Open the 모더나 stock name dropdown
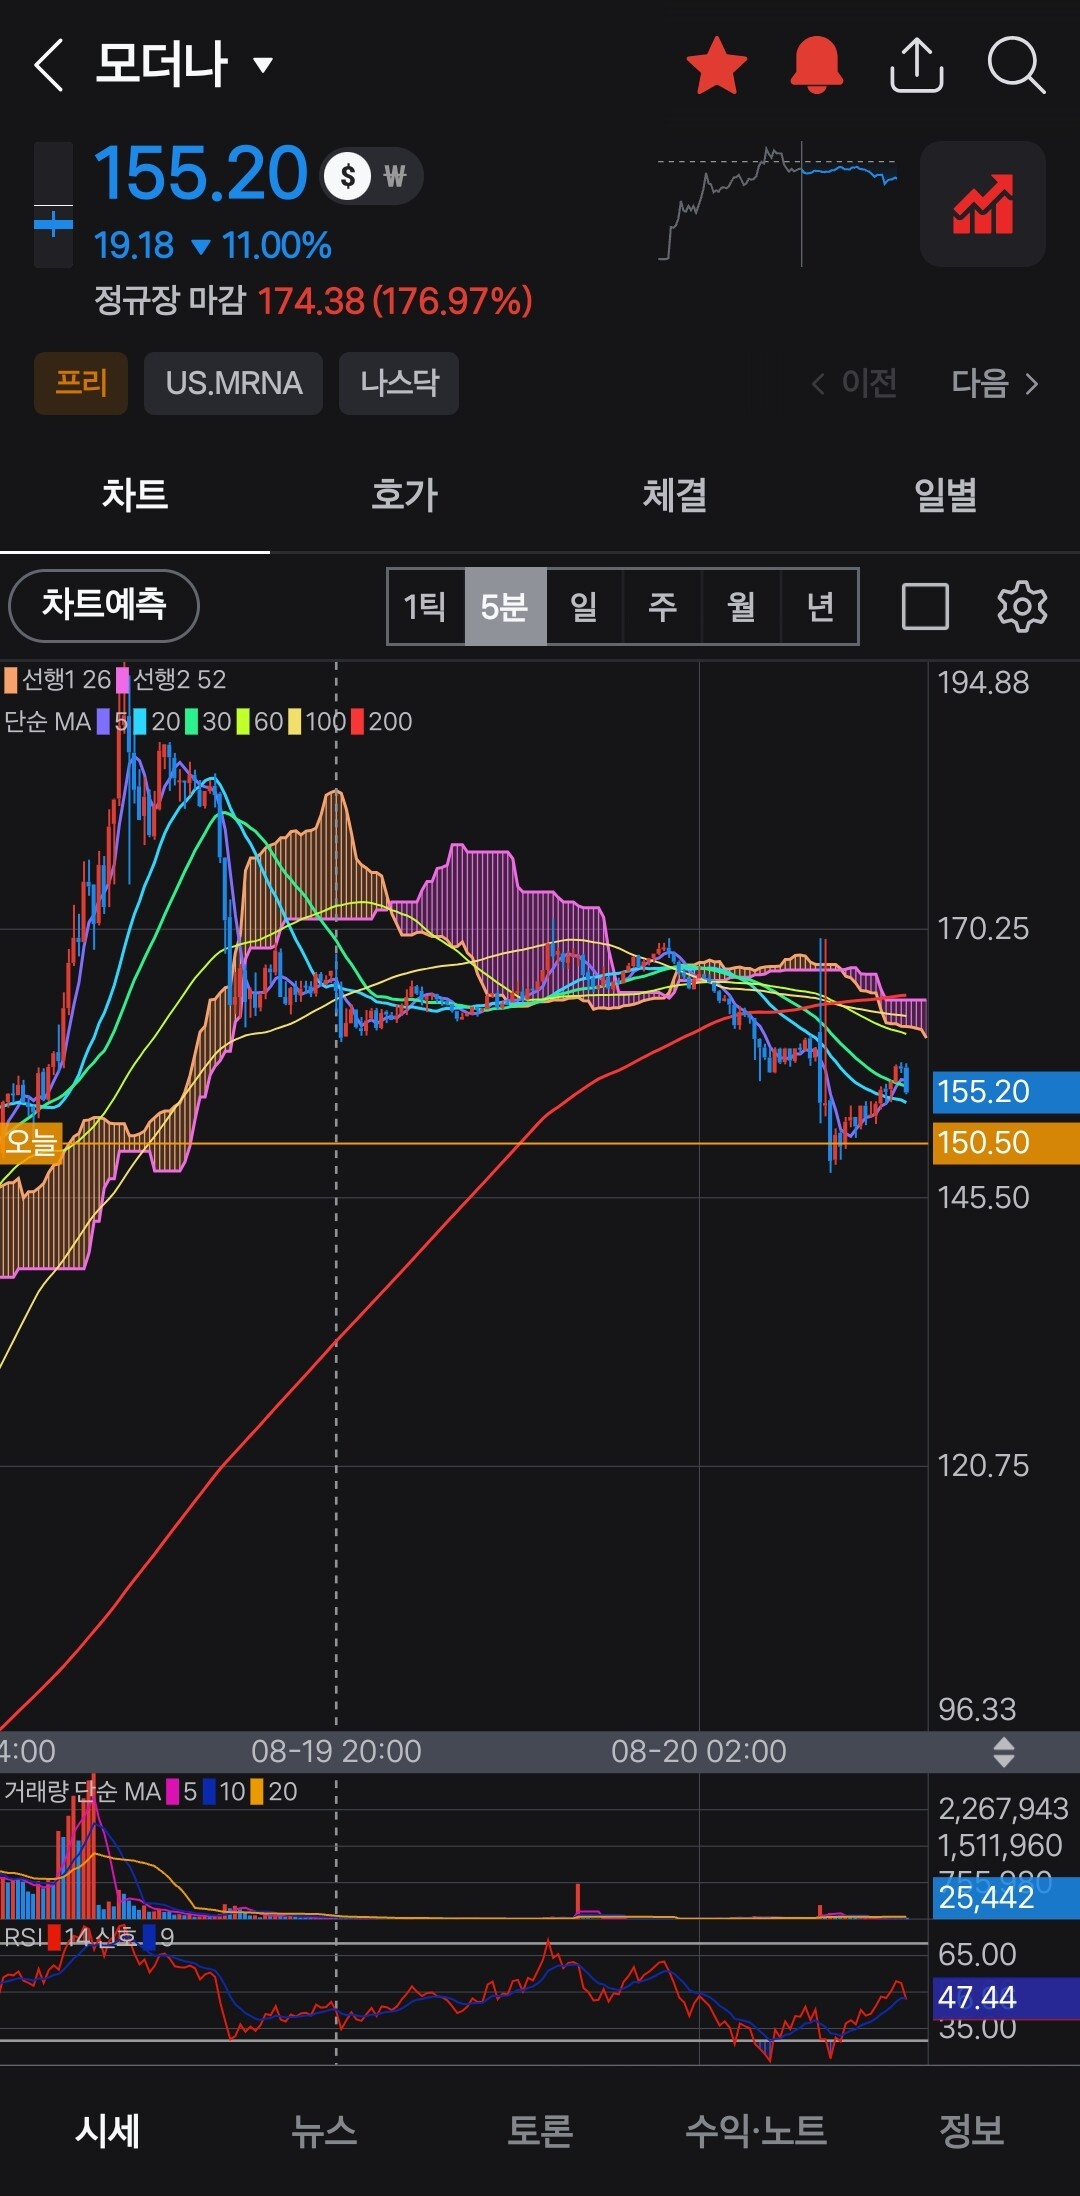 click(x=185, y=65)
